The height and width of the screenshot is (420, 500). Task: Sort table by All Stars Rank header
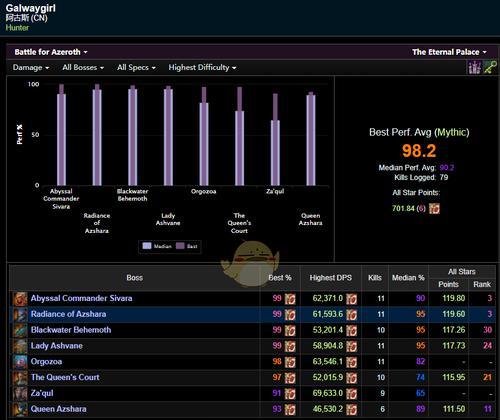point(482,284)
